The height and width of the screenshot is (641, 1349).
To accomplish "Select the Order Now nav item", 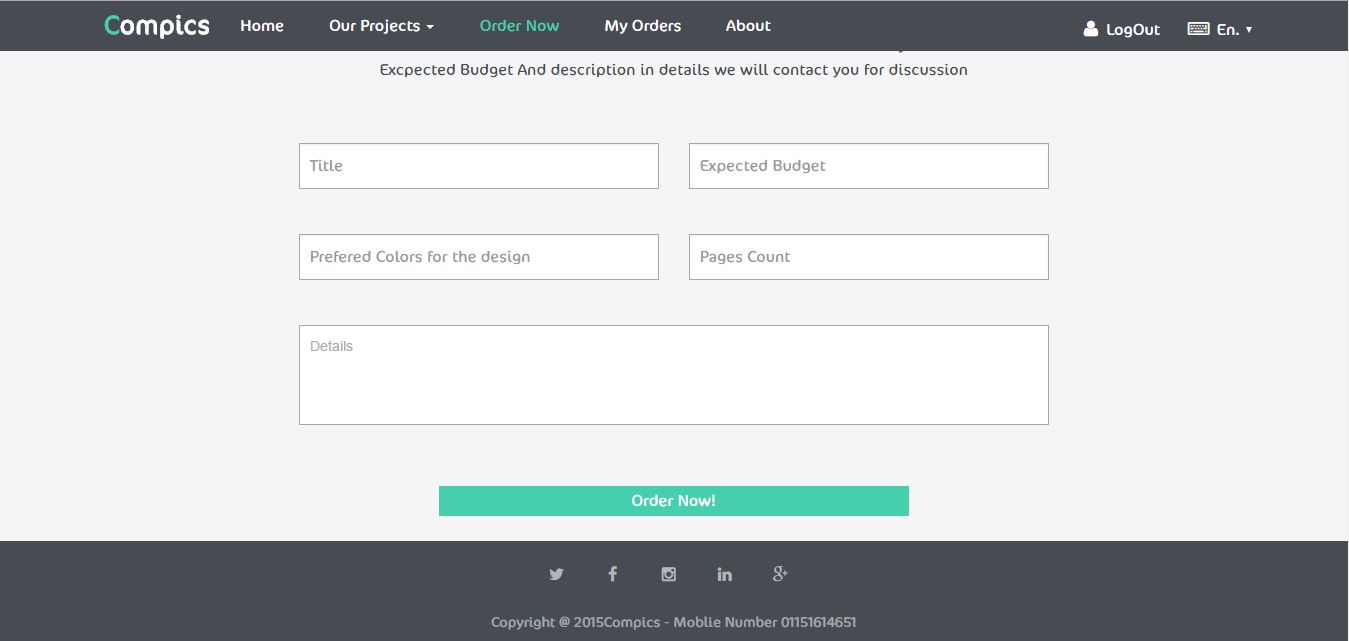I will pos(519,26).
